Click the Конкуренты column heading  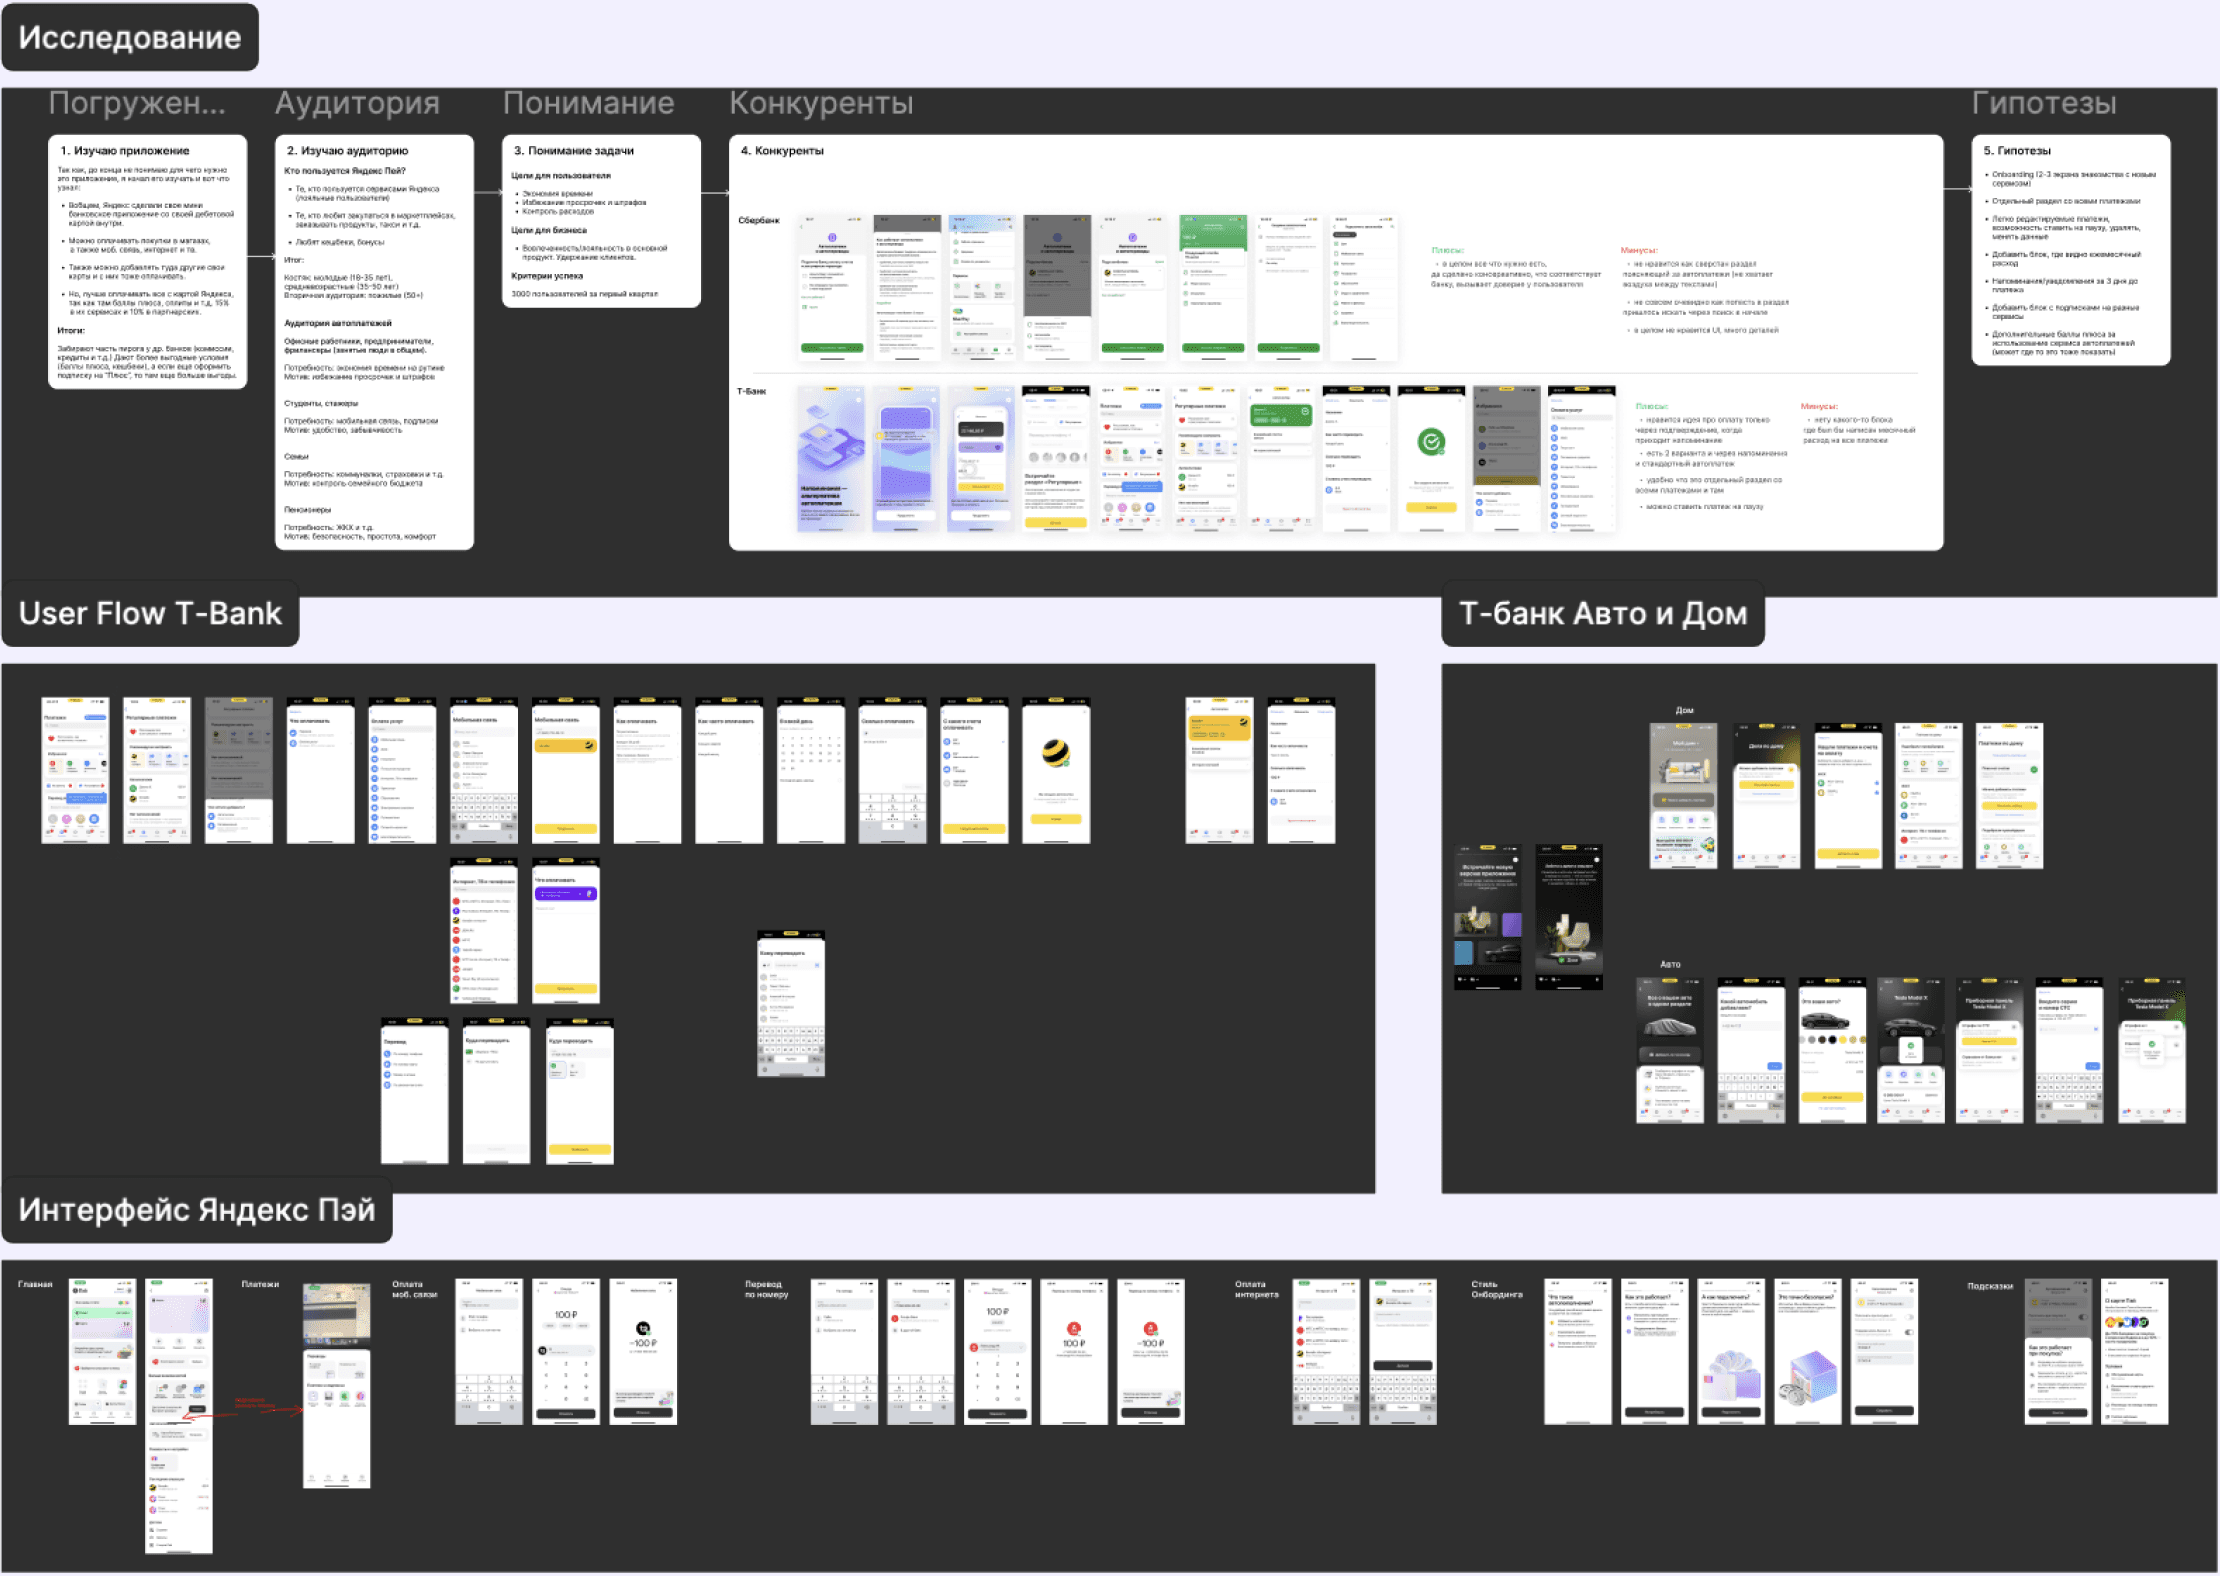[820, 103]
